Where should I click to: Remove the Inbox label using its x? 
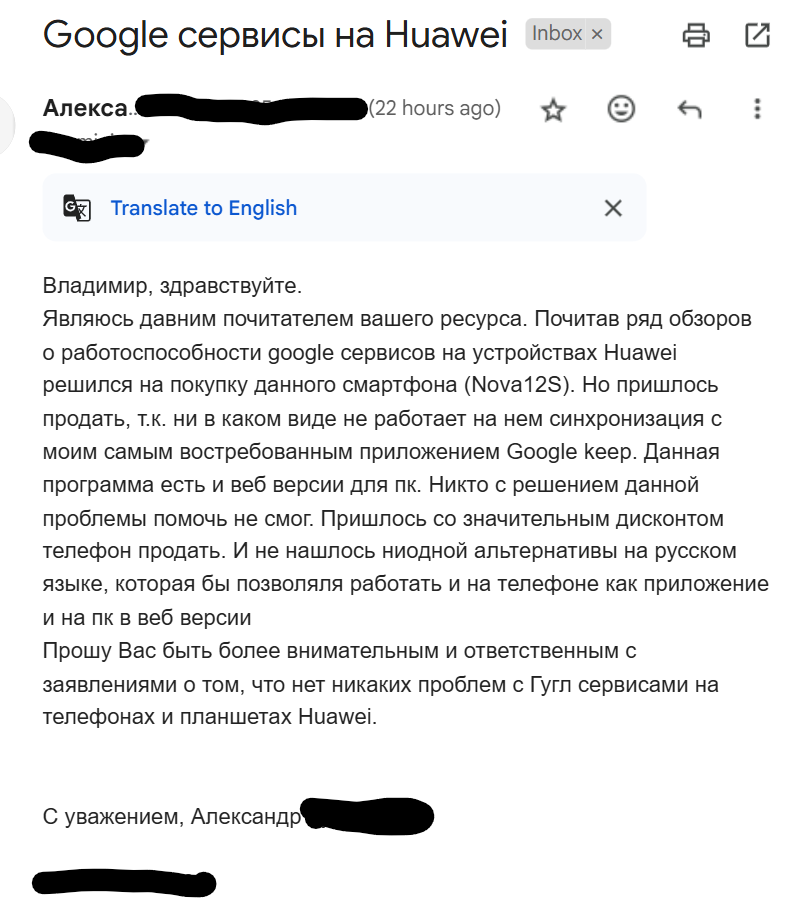(598, 33)
